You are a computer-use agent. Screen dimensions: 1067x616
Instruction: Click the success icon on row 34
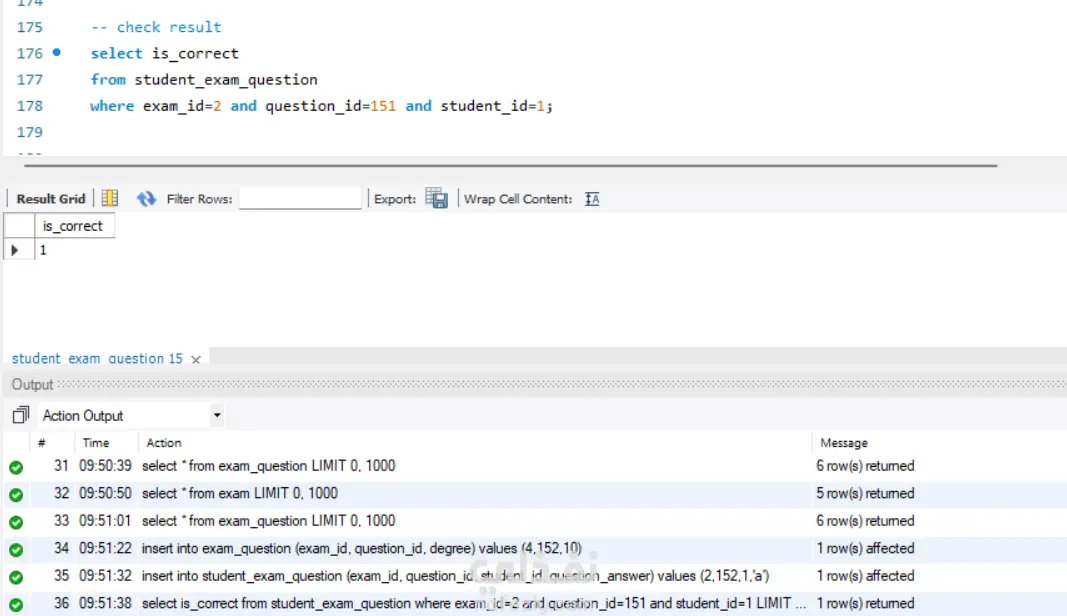pos(16,549)
